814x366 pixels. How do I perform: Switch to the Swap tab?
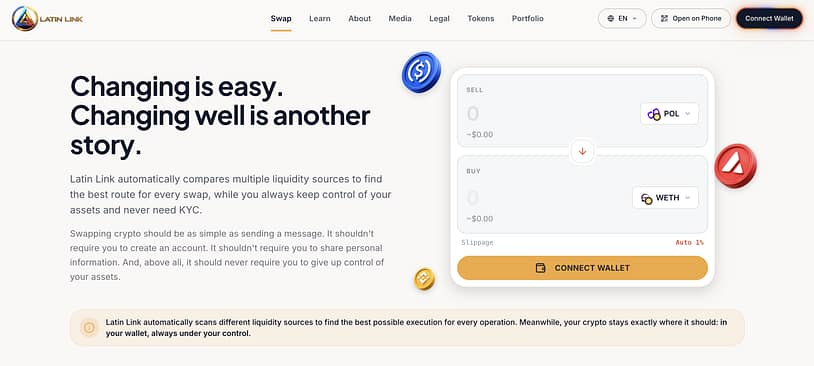281,19
